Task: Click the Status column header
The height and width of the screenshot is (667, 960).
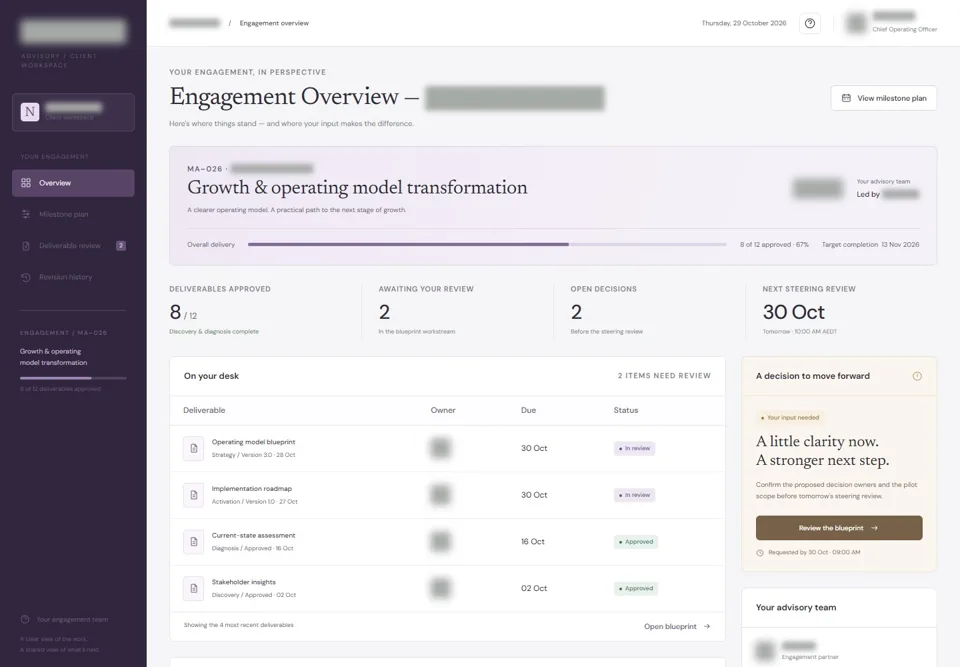Action: point(626,410)
